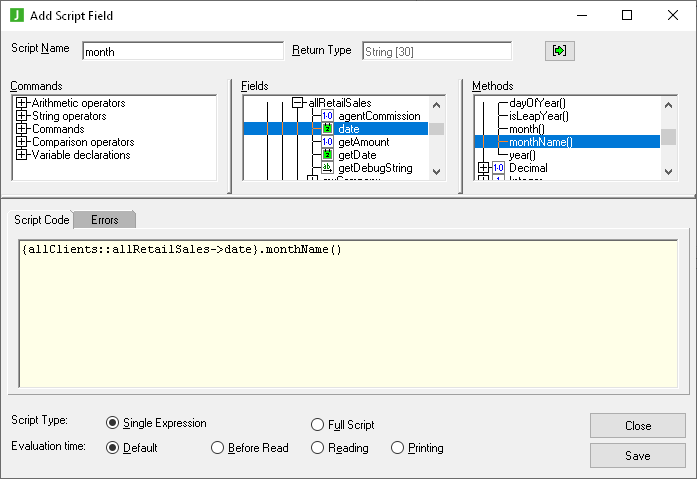Screen dimensions: 697x479
Task: Click the application icon in the title bar
Action: [x=17, y=15]
